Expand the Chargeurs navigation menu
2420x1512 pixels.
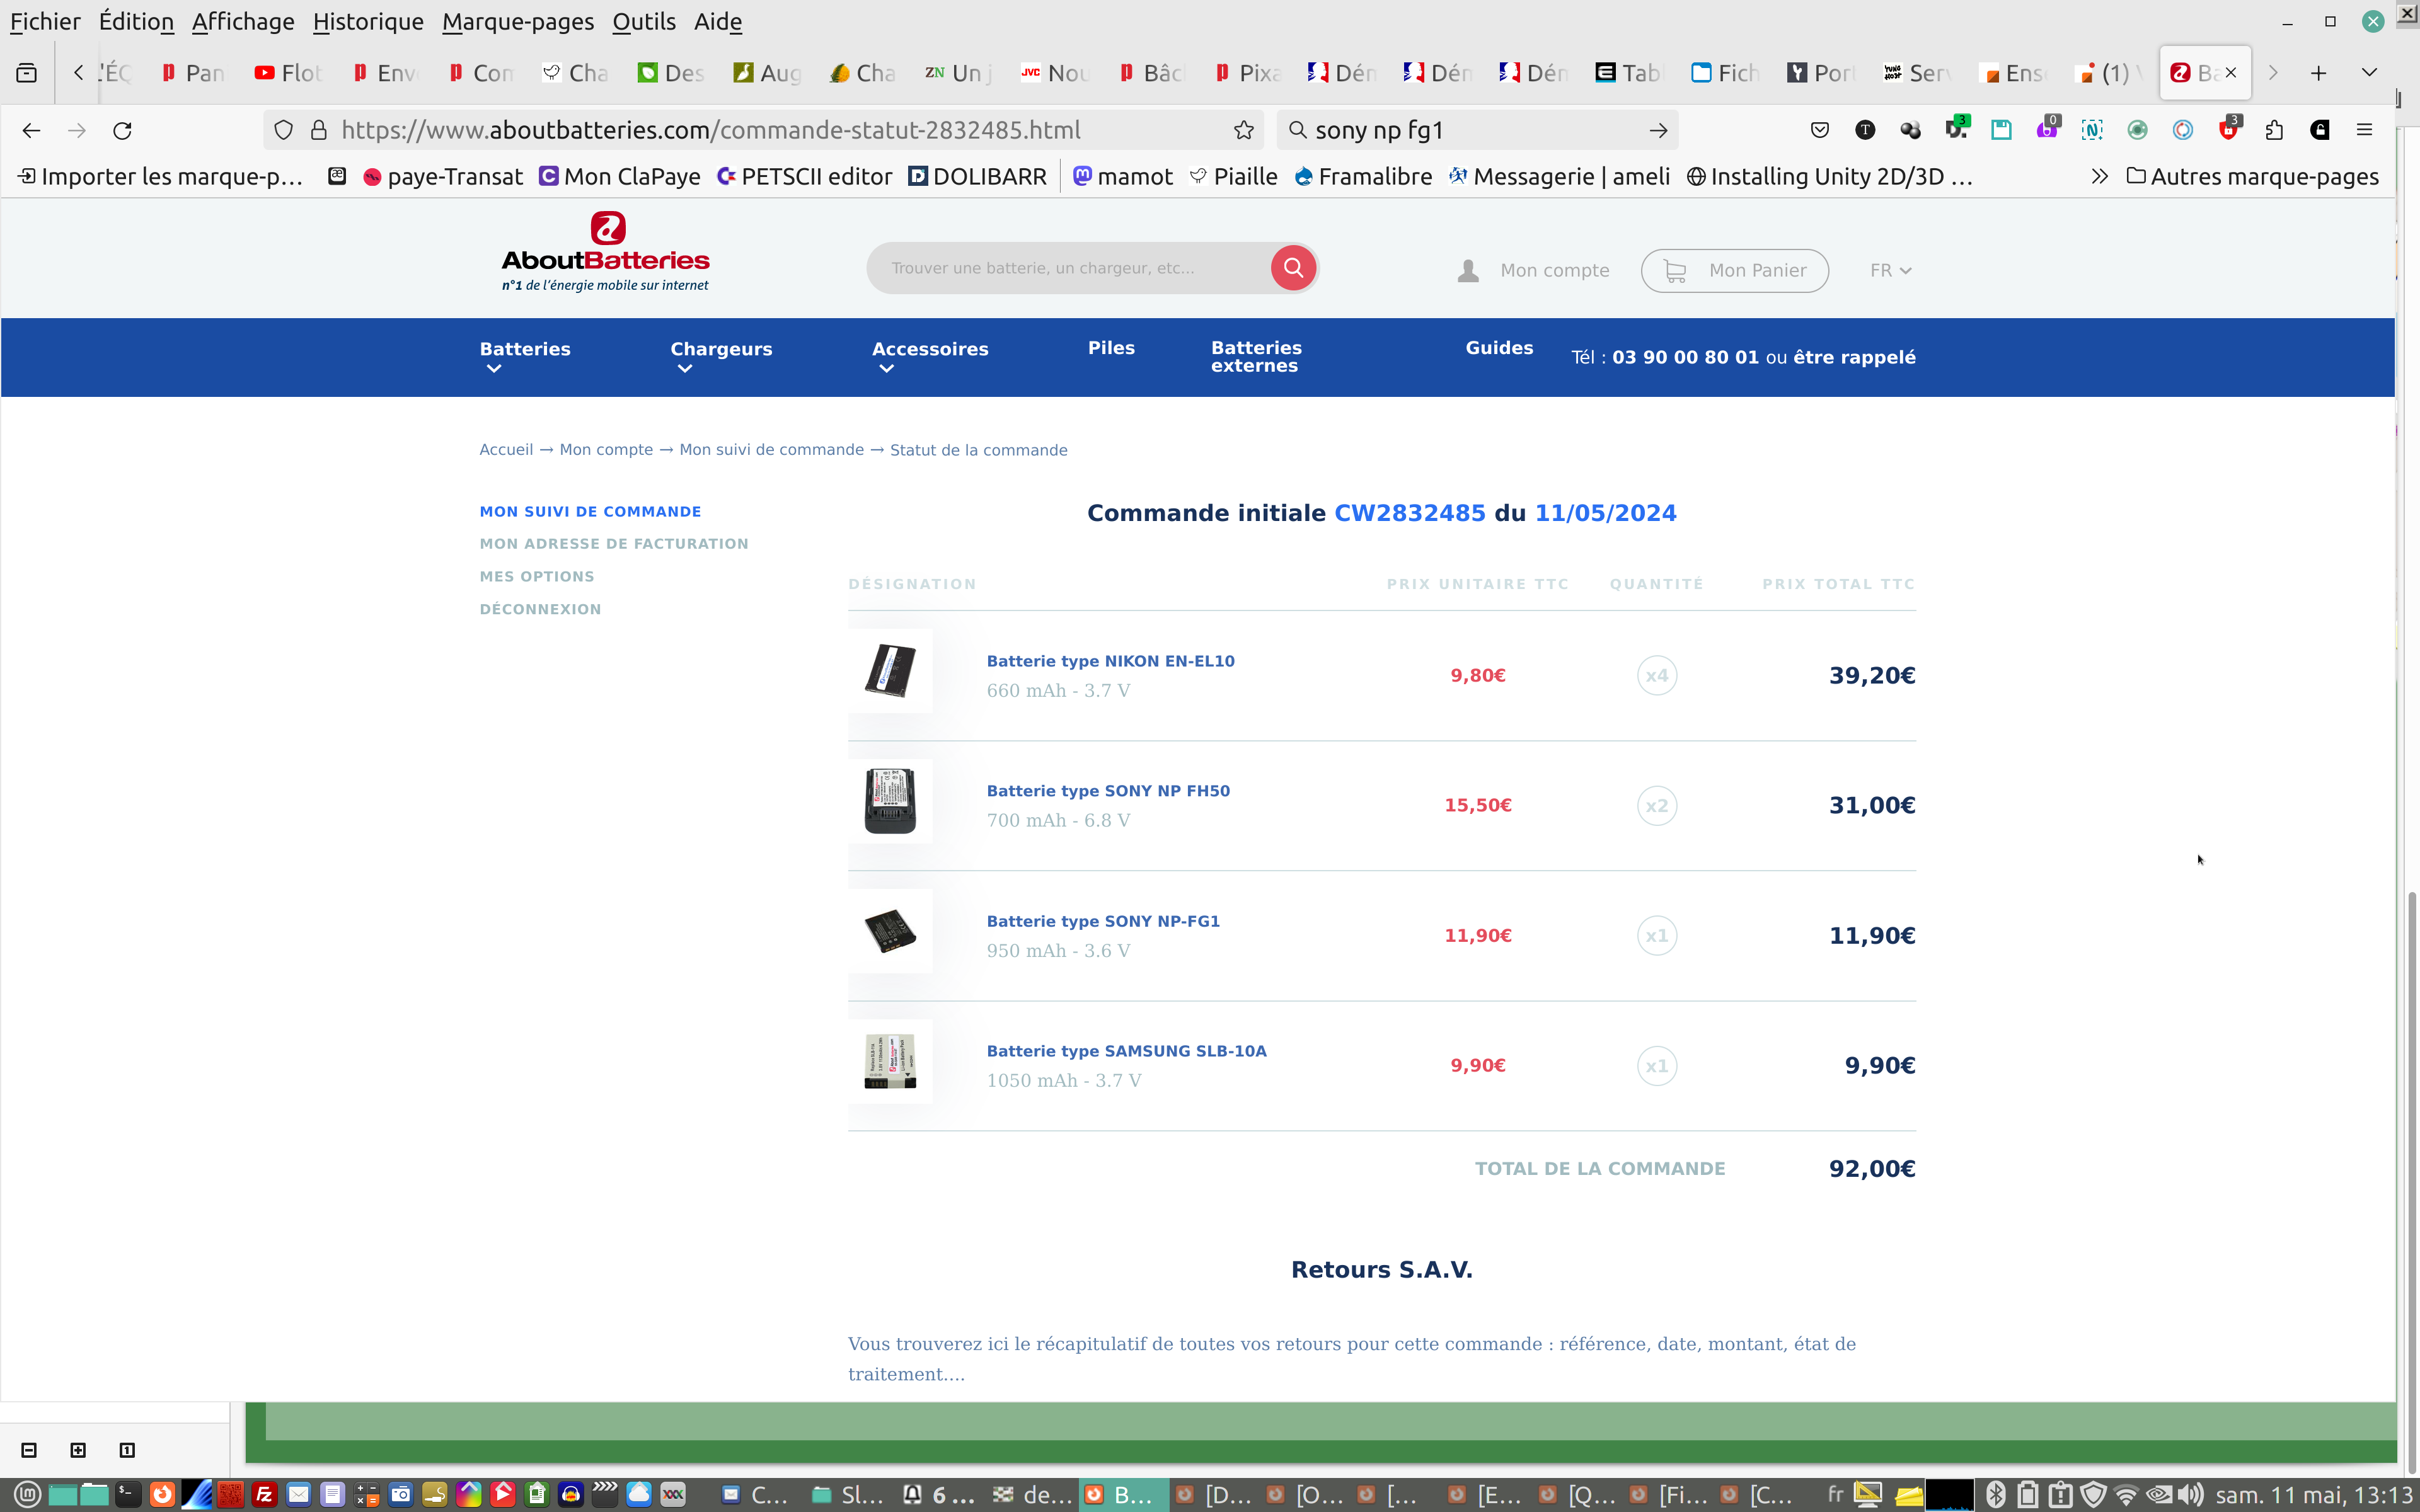coord(720,356)
